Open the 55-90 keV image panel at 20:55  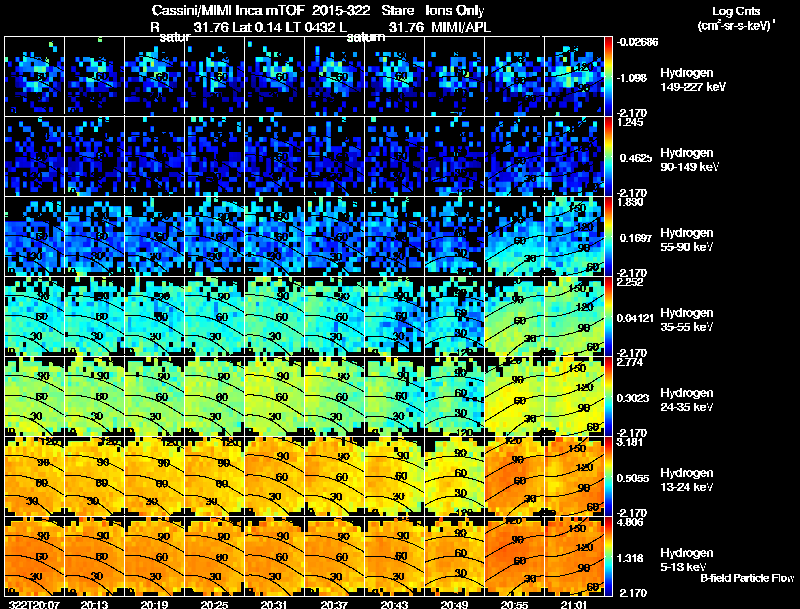pyautogui.click(x=514, y=236)
